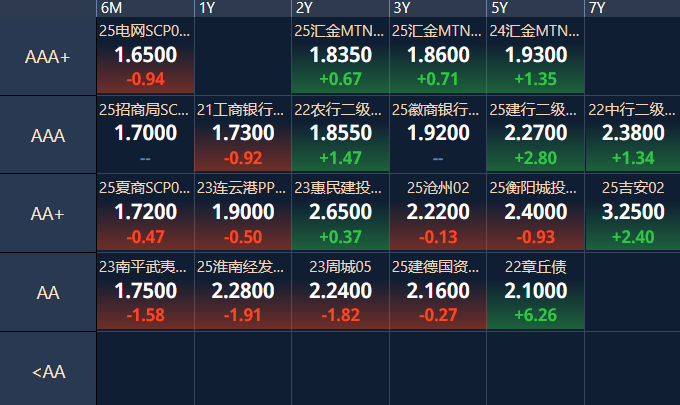The width and height of the screenshot is (680, 405).
Task: Open 25建行二级 cell showing 2.2700
Action: click(535, 134)
